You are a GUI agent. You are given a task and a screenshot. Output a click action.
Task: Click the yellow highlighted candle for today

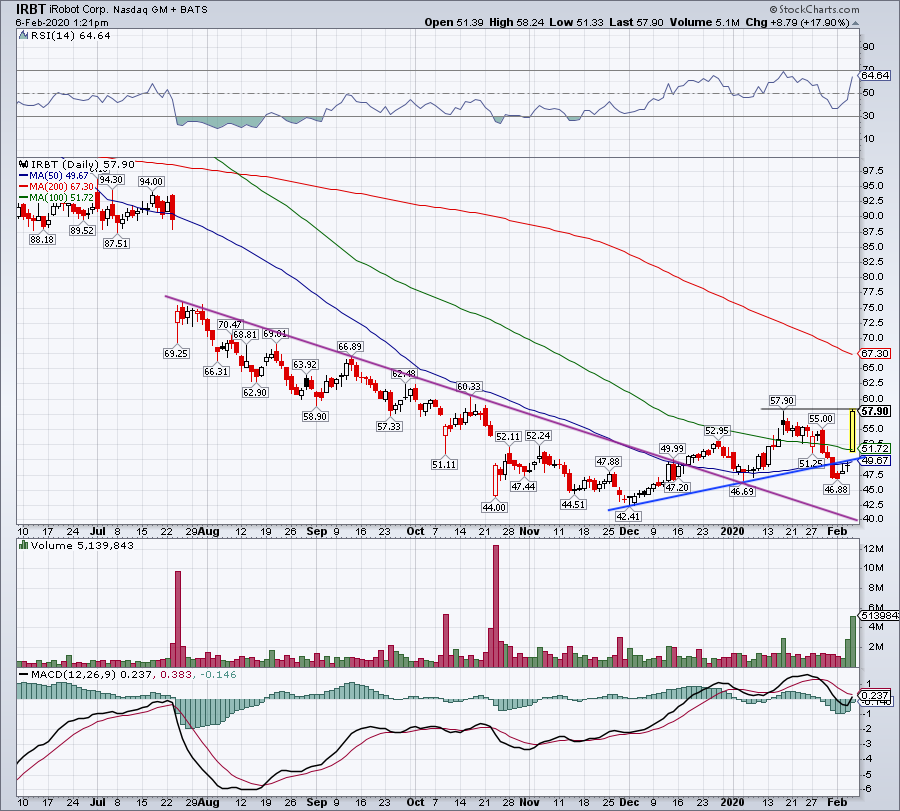coord(853,430)
